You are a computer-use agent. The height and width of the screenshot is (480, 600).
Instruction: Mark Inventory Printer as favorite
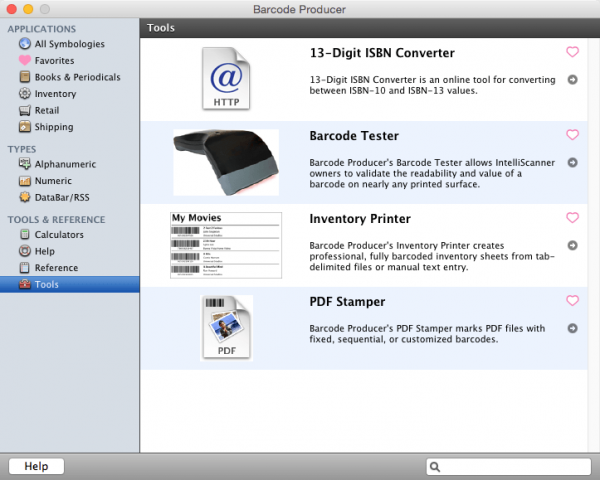coord(572,218)
